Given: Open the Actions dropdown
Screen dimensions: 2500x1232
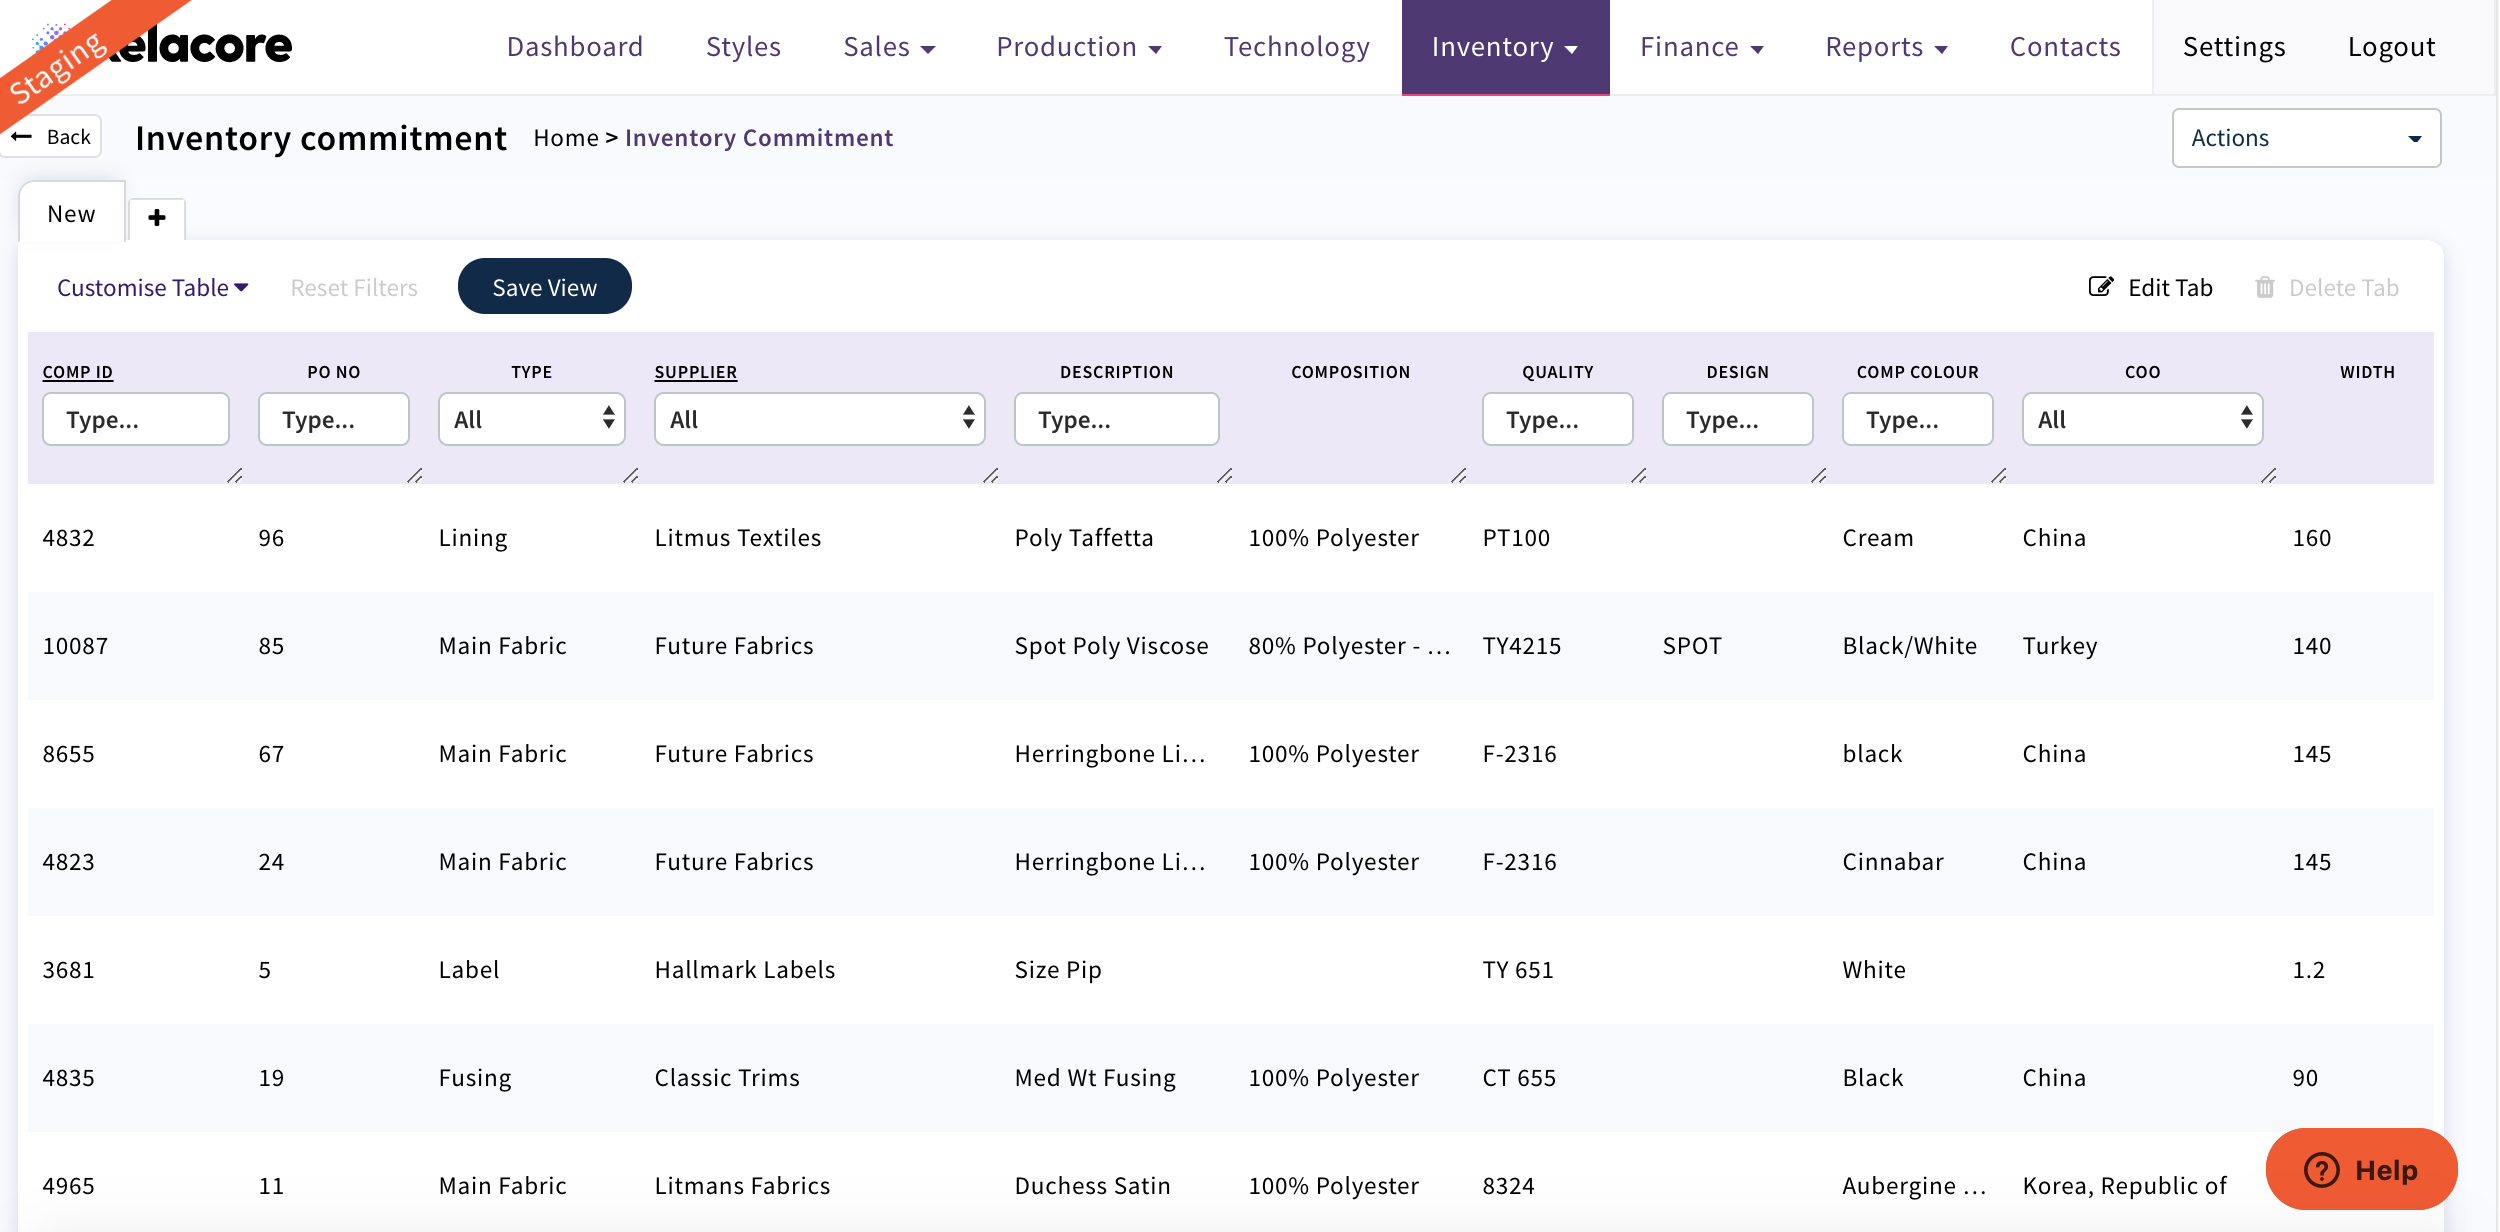Looking at the screenshot, I should click(x=2305, y=137).
